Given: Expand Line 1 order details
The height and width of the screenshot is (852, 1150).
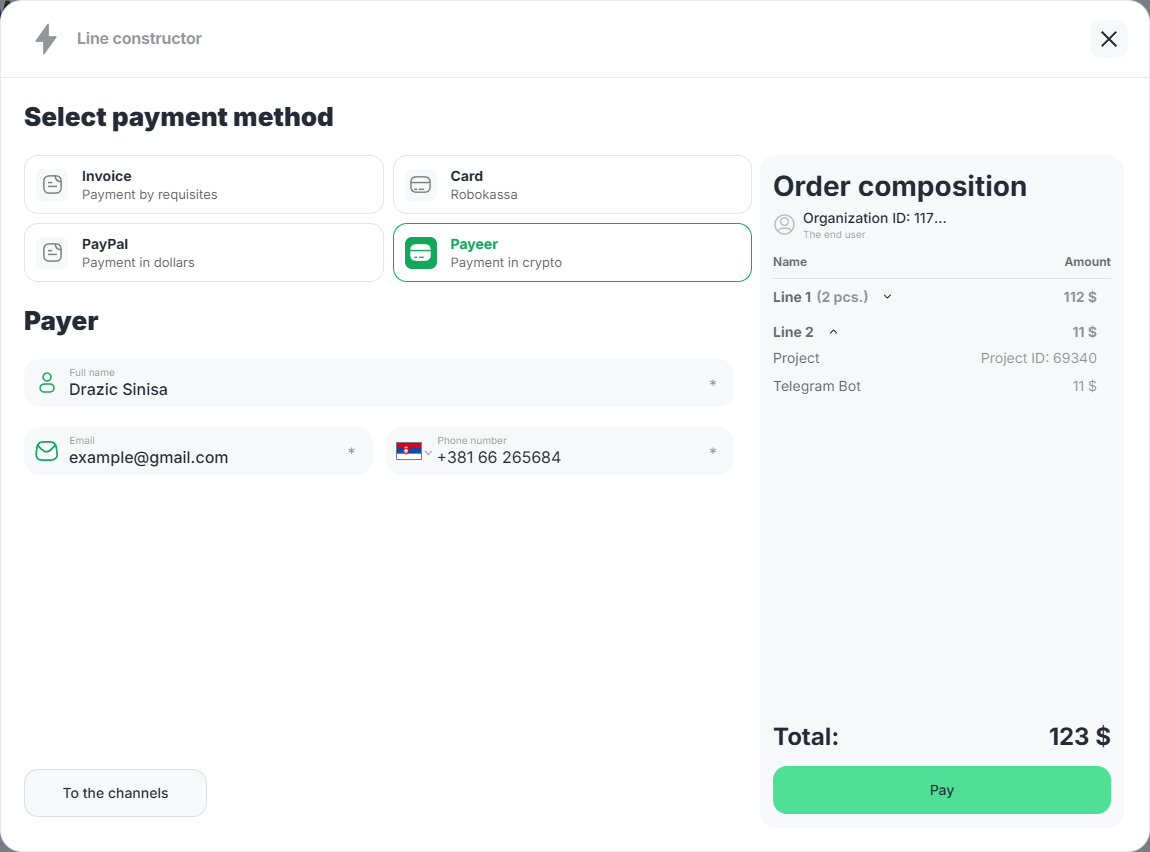Looking at the screenshot, I should [887, 297].
